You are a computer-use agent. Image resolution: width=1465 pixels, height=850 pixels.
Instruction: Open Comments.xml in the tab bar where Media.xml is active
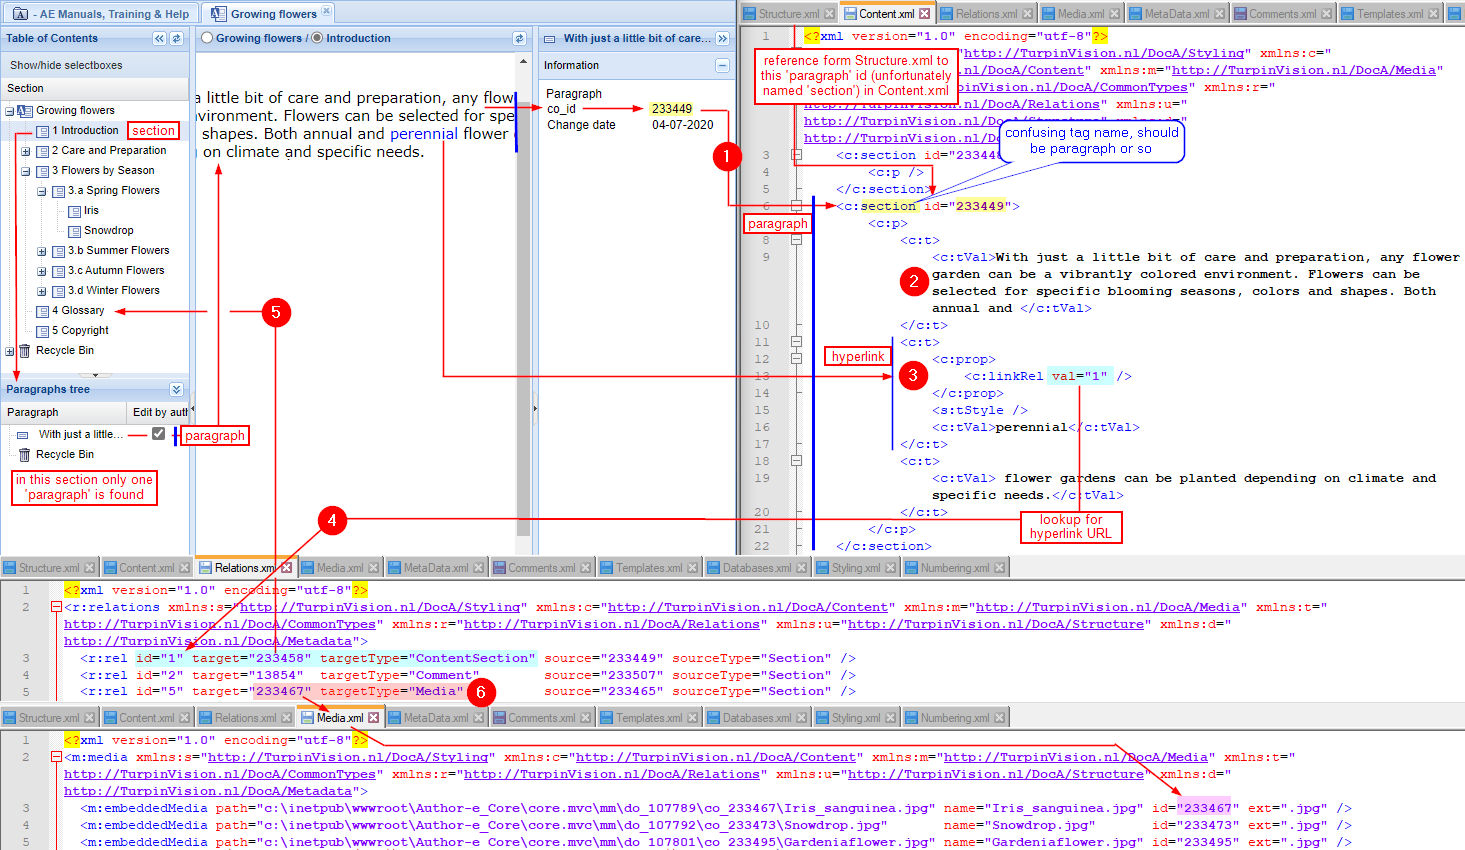(x=541, y=718)
